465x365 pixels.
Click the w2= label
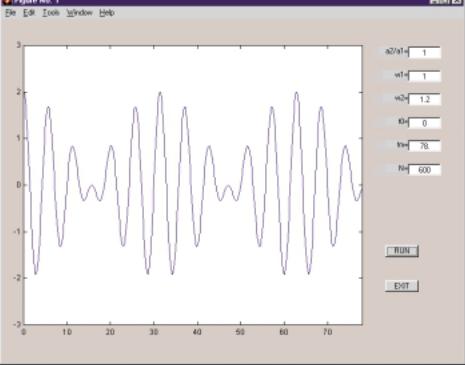pyautogui.click(x=401, y=98)
